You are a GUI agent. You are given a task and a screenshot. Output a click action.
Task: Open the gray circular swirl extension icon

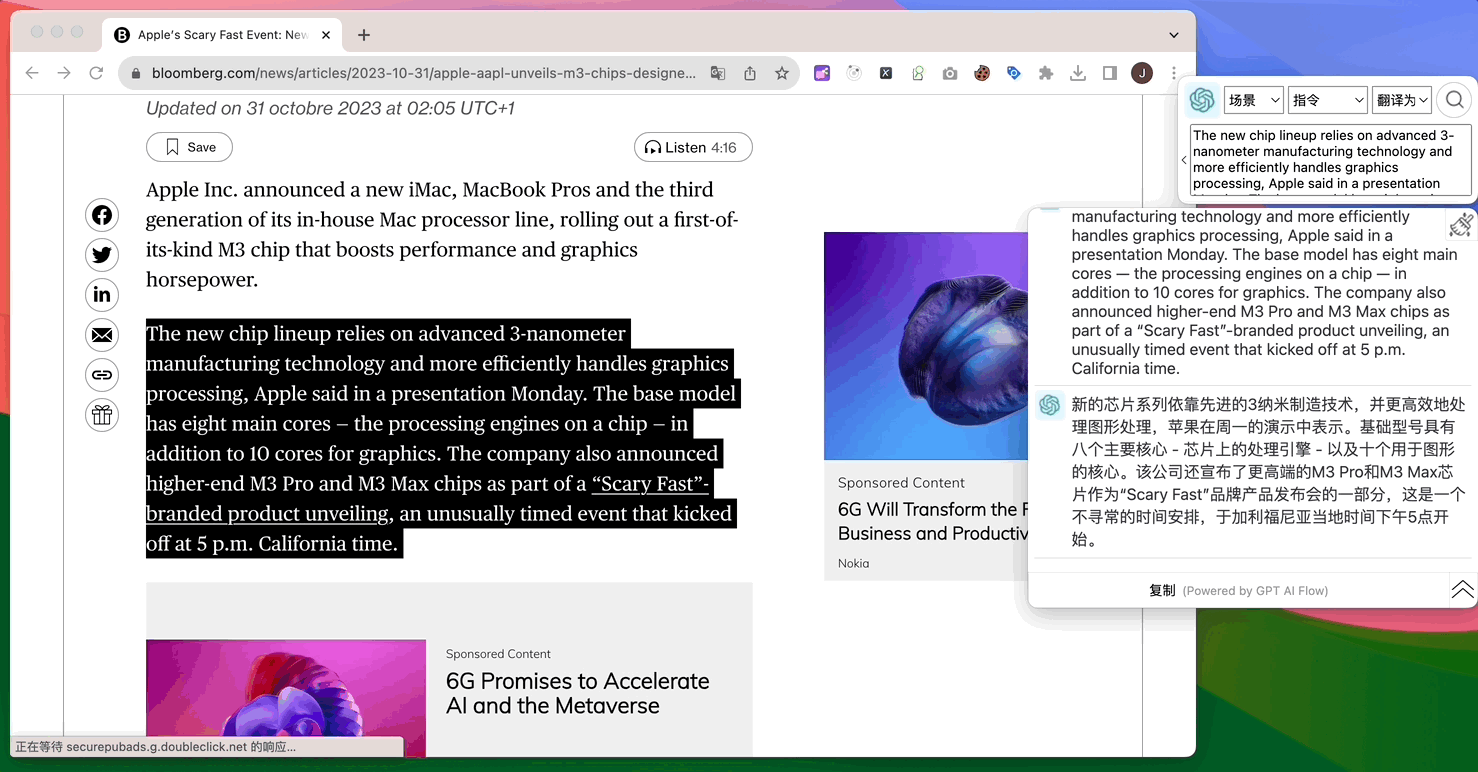click(854, 73)
